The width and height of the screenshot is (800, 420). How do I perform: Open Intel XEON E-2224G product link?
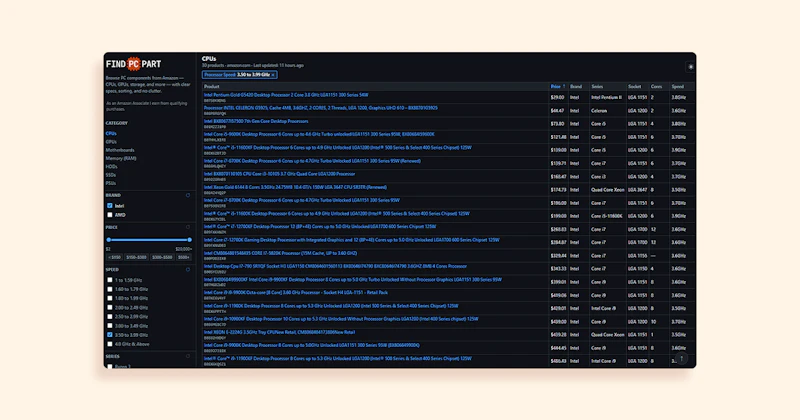279,332
